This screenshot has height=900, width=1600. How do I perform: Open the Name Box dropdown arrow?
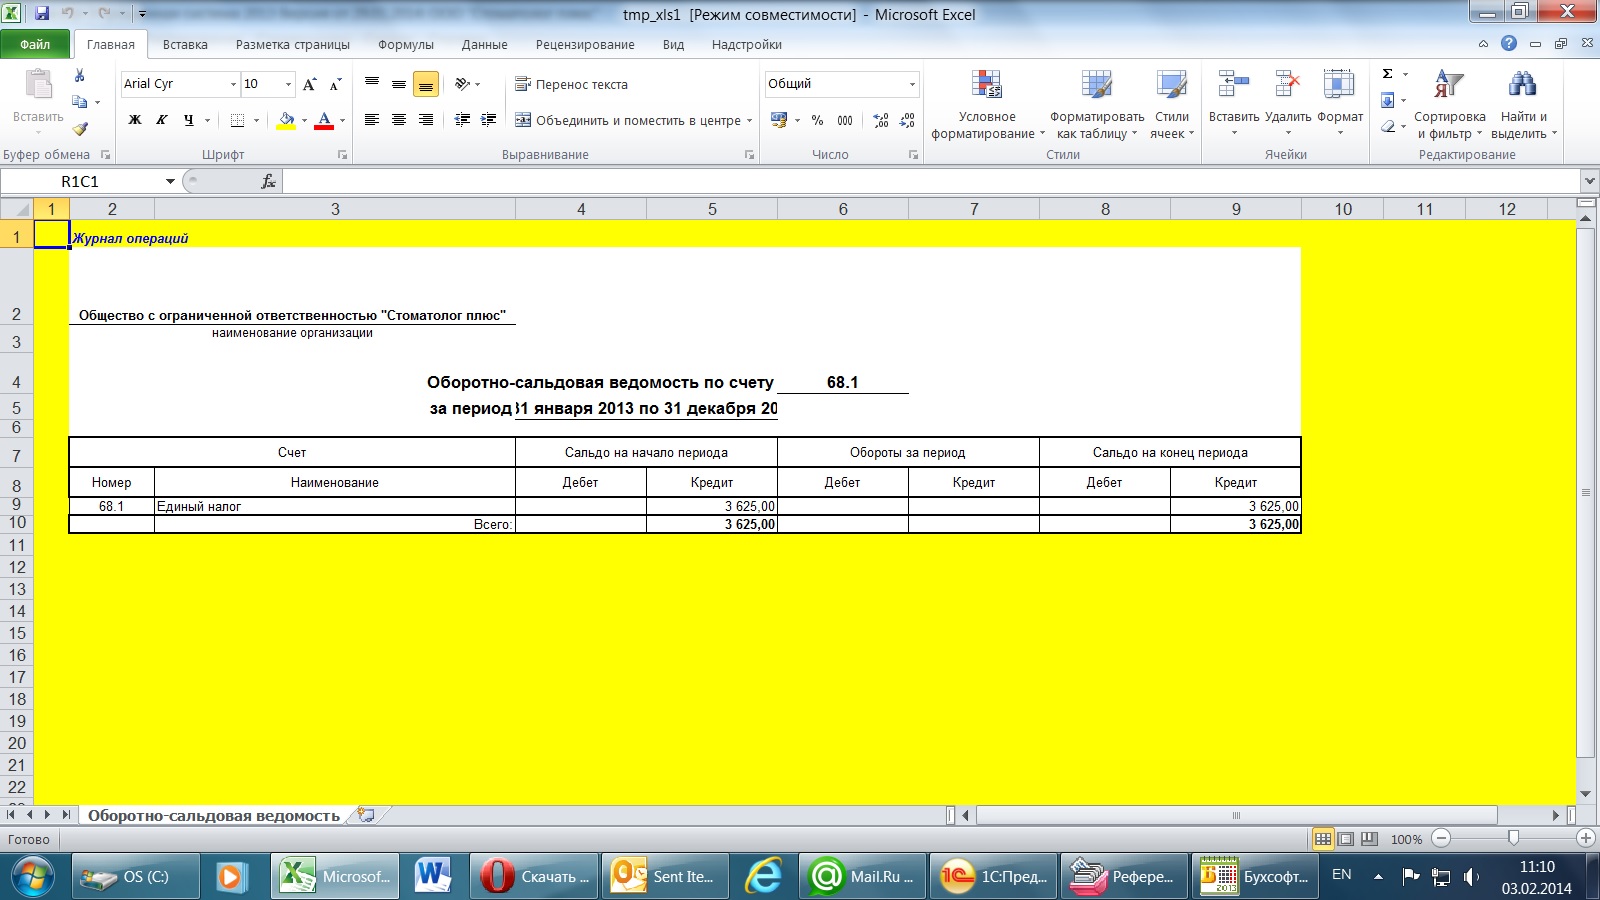point(170,181)
